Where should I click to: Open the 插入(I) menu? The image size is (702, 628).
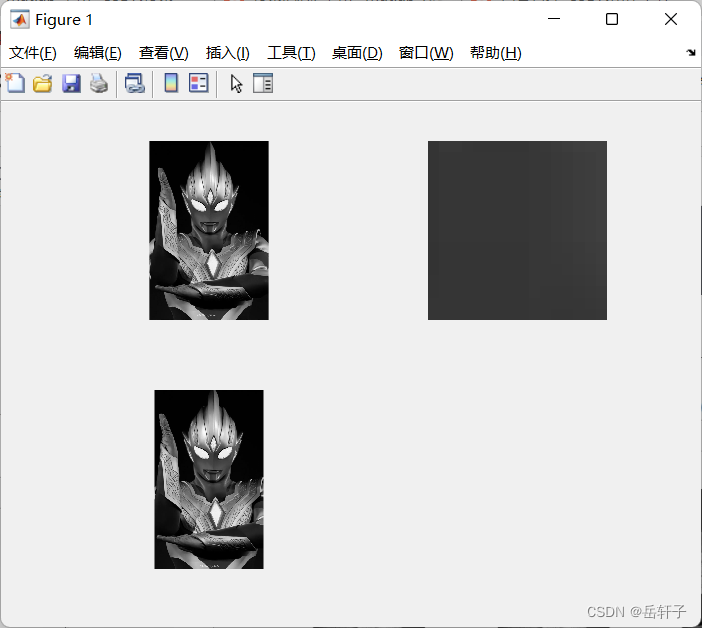tap(227, 53)
